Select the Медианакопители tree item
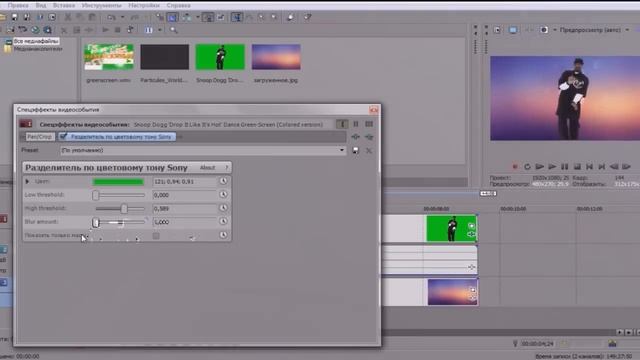 click(x=38, y=49)
